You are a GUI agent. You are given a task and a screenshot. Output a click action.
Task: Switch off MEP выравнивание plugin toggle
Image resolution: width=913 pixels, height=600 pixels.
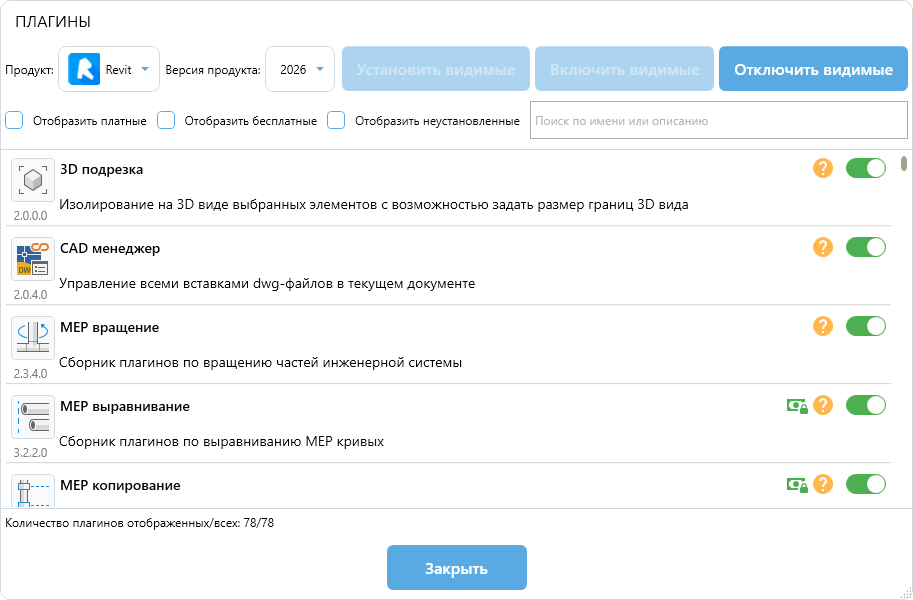tap(865, 405)
